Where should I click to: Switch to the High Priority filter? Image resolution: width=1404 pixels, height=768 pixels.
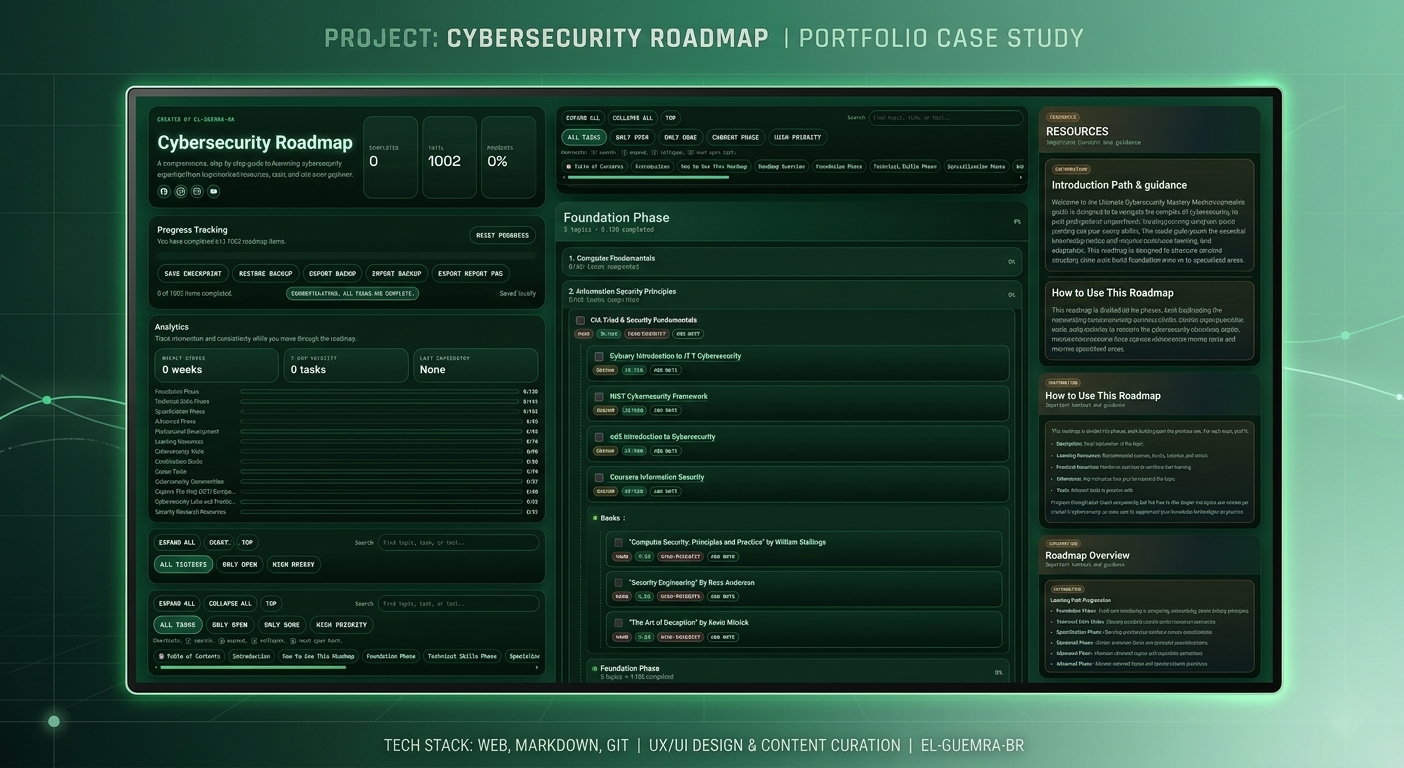798,137
